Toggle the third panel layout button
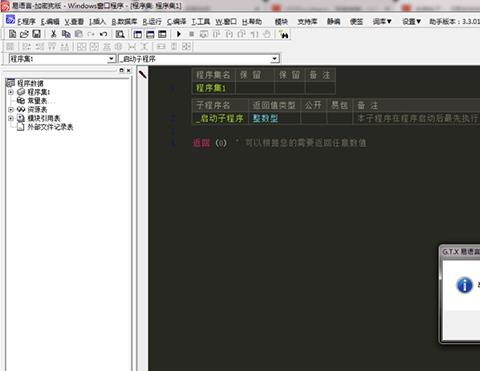 [x=162, y=34]
